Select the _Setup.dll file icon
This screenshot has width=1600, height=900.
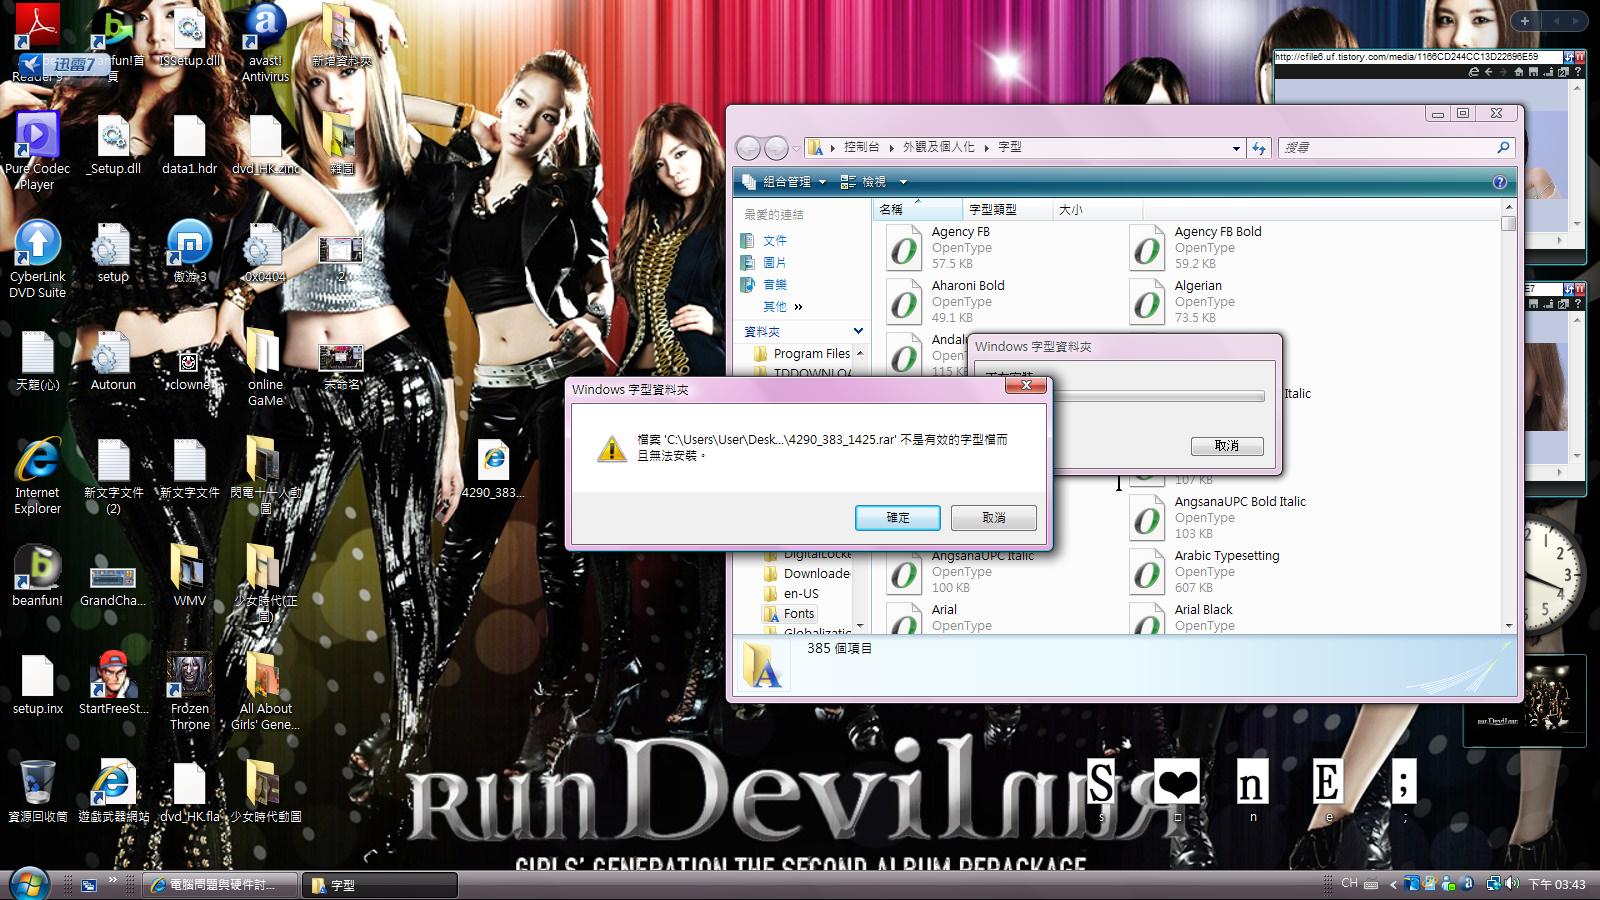(x=113, y=145)
